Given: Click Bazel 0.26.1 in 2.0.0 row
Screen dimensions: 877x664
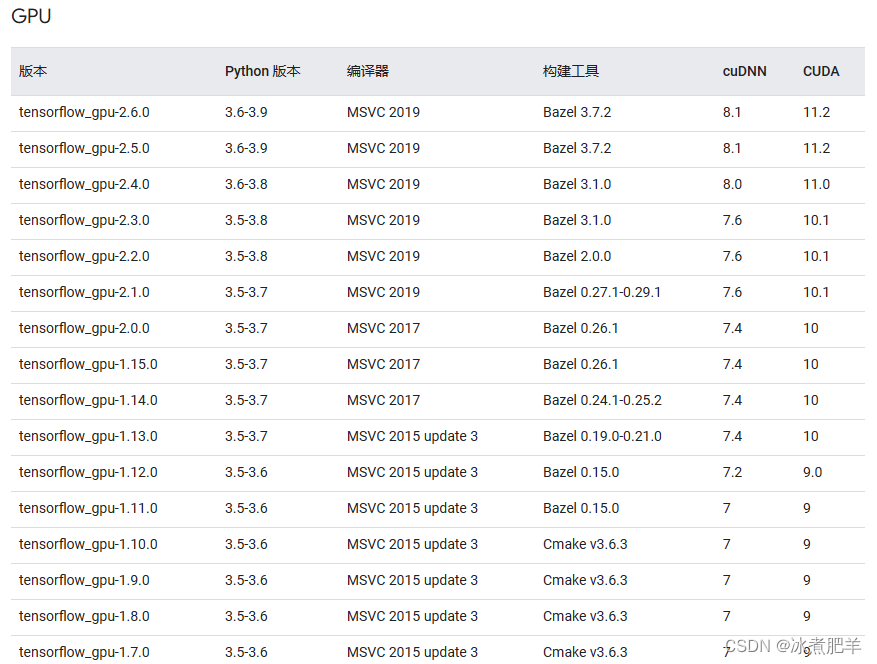Looking at the screenshot, I should coord(581,328).
